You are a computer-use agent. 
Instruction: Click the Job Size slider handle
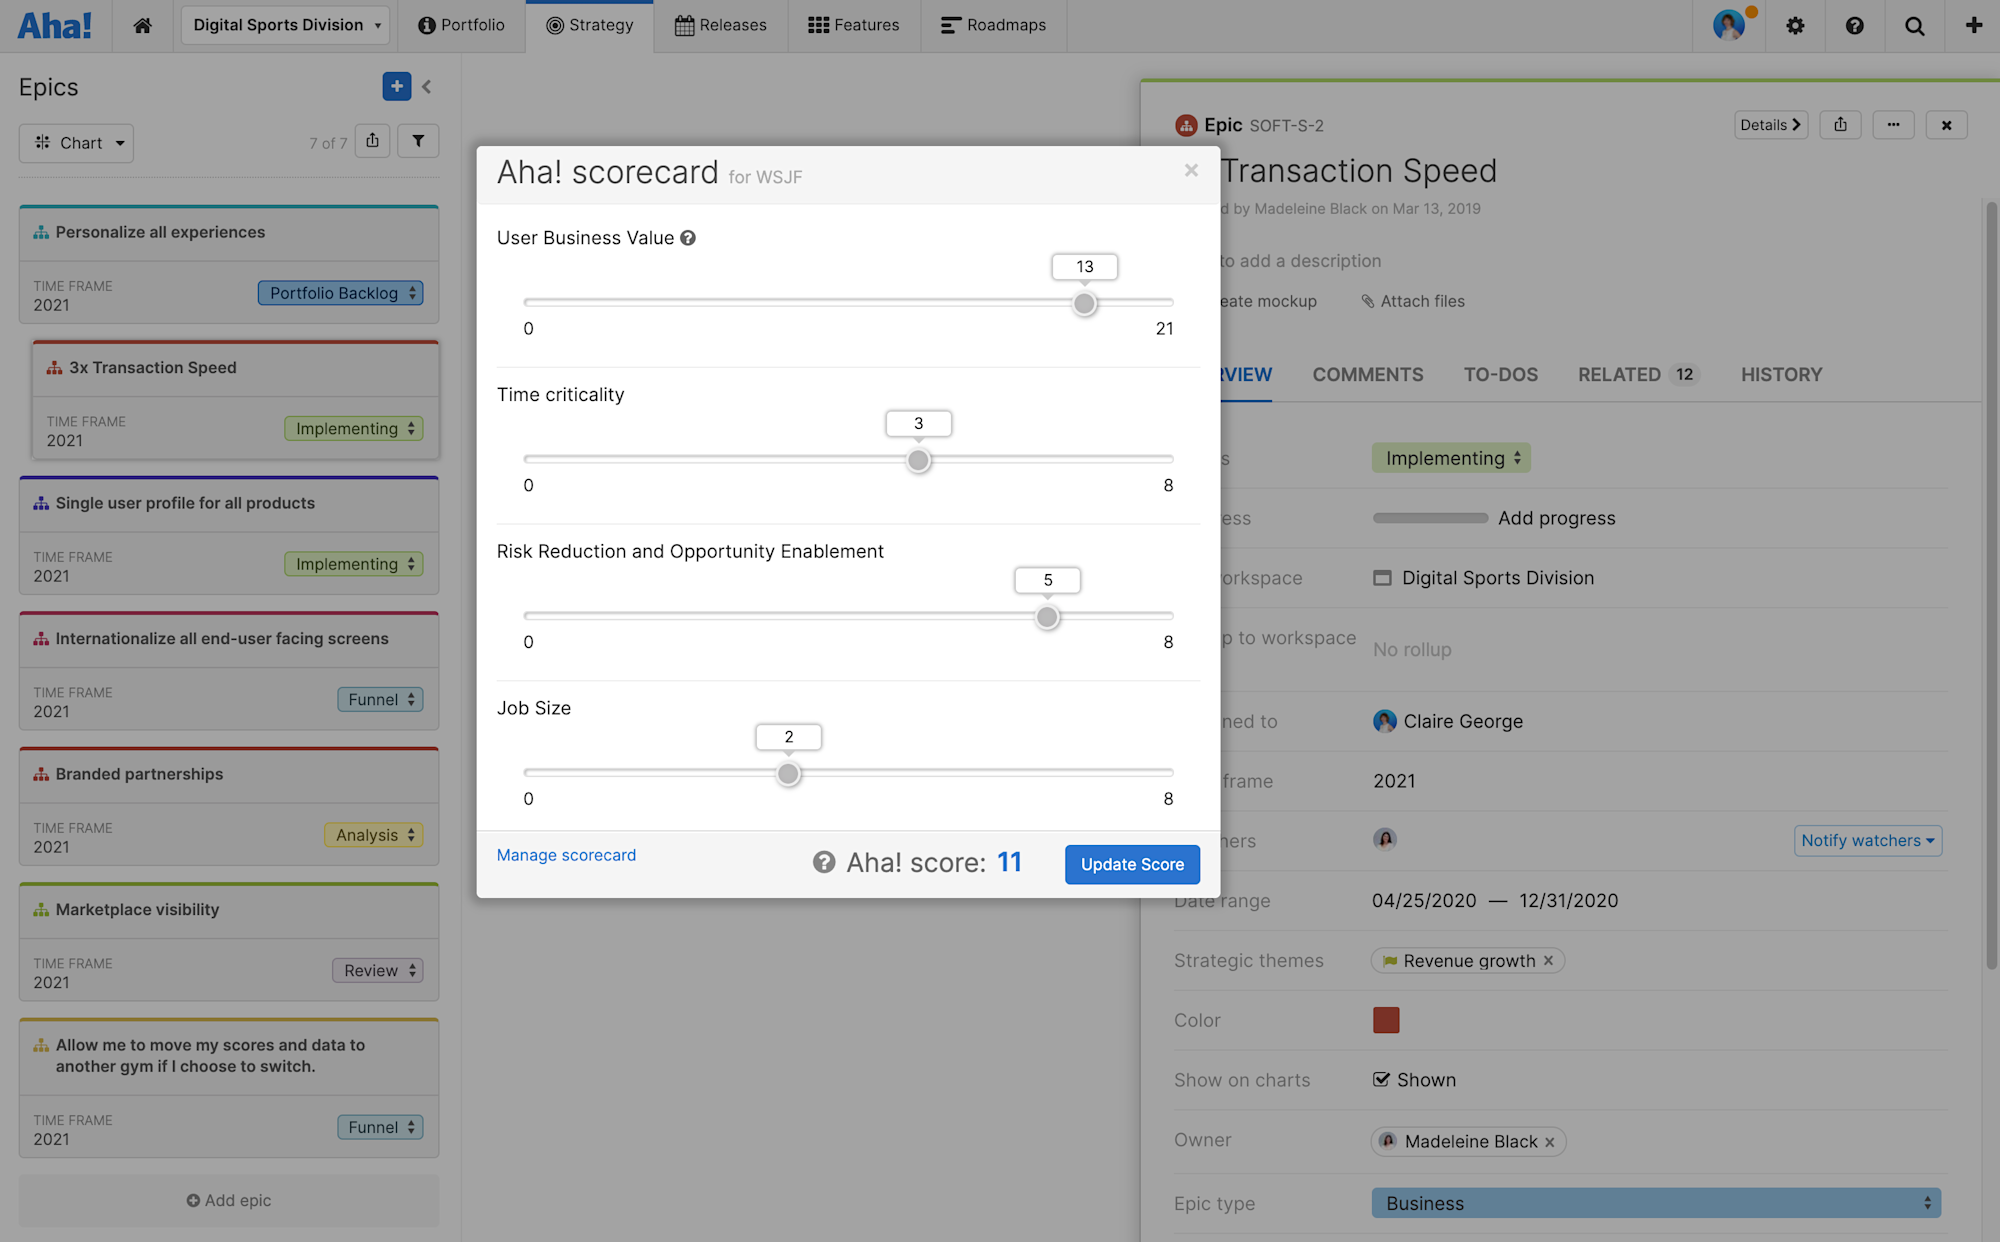tap(788, 773)
